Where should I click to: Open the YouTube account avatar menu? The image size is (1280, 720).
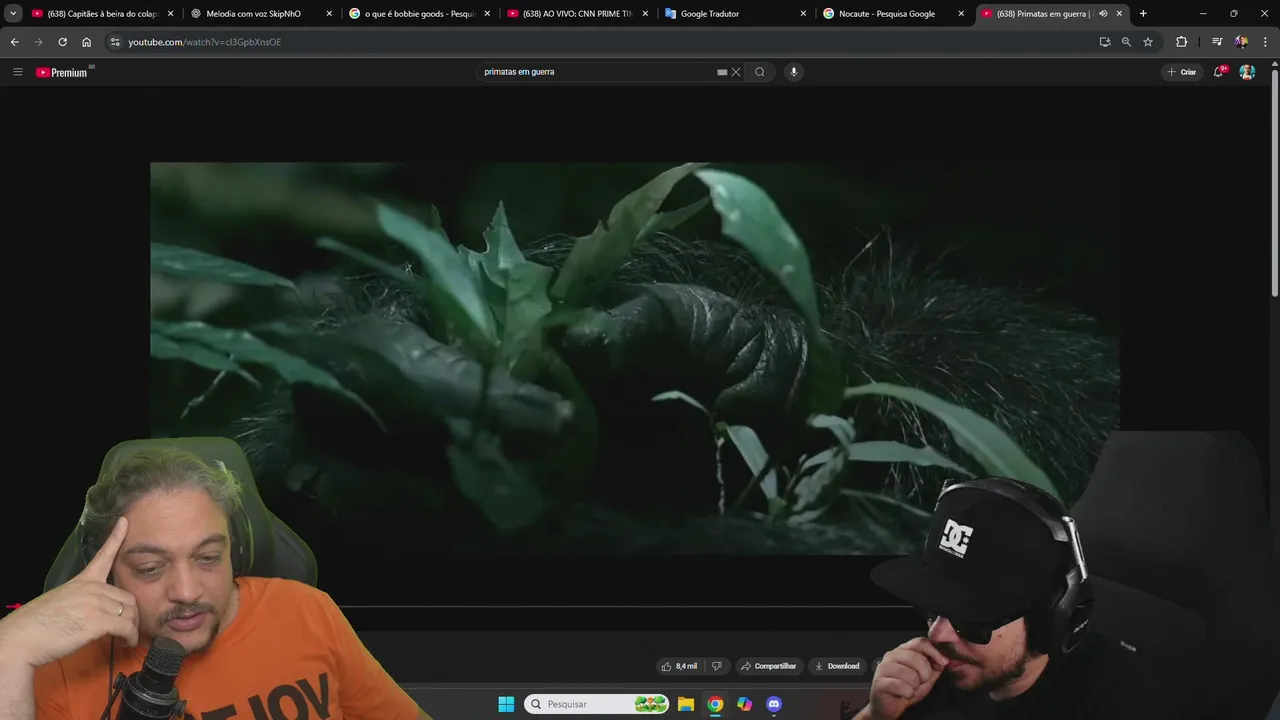coord(1247,72)
